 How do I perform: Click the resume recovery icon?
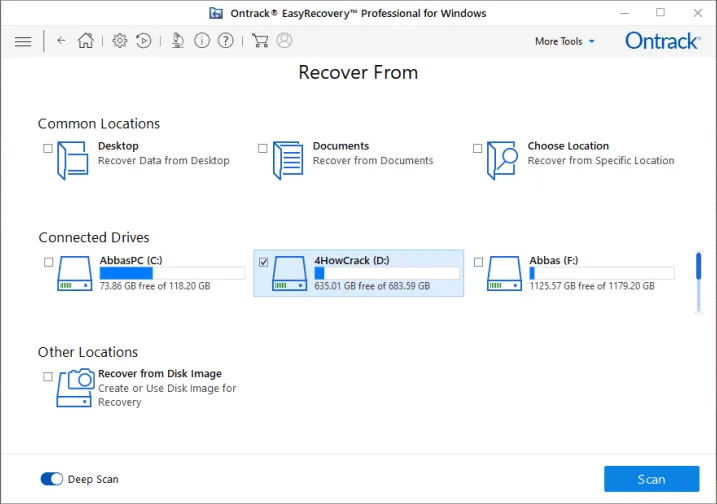point(144,41)
